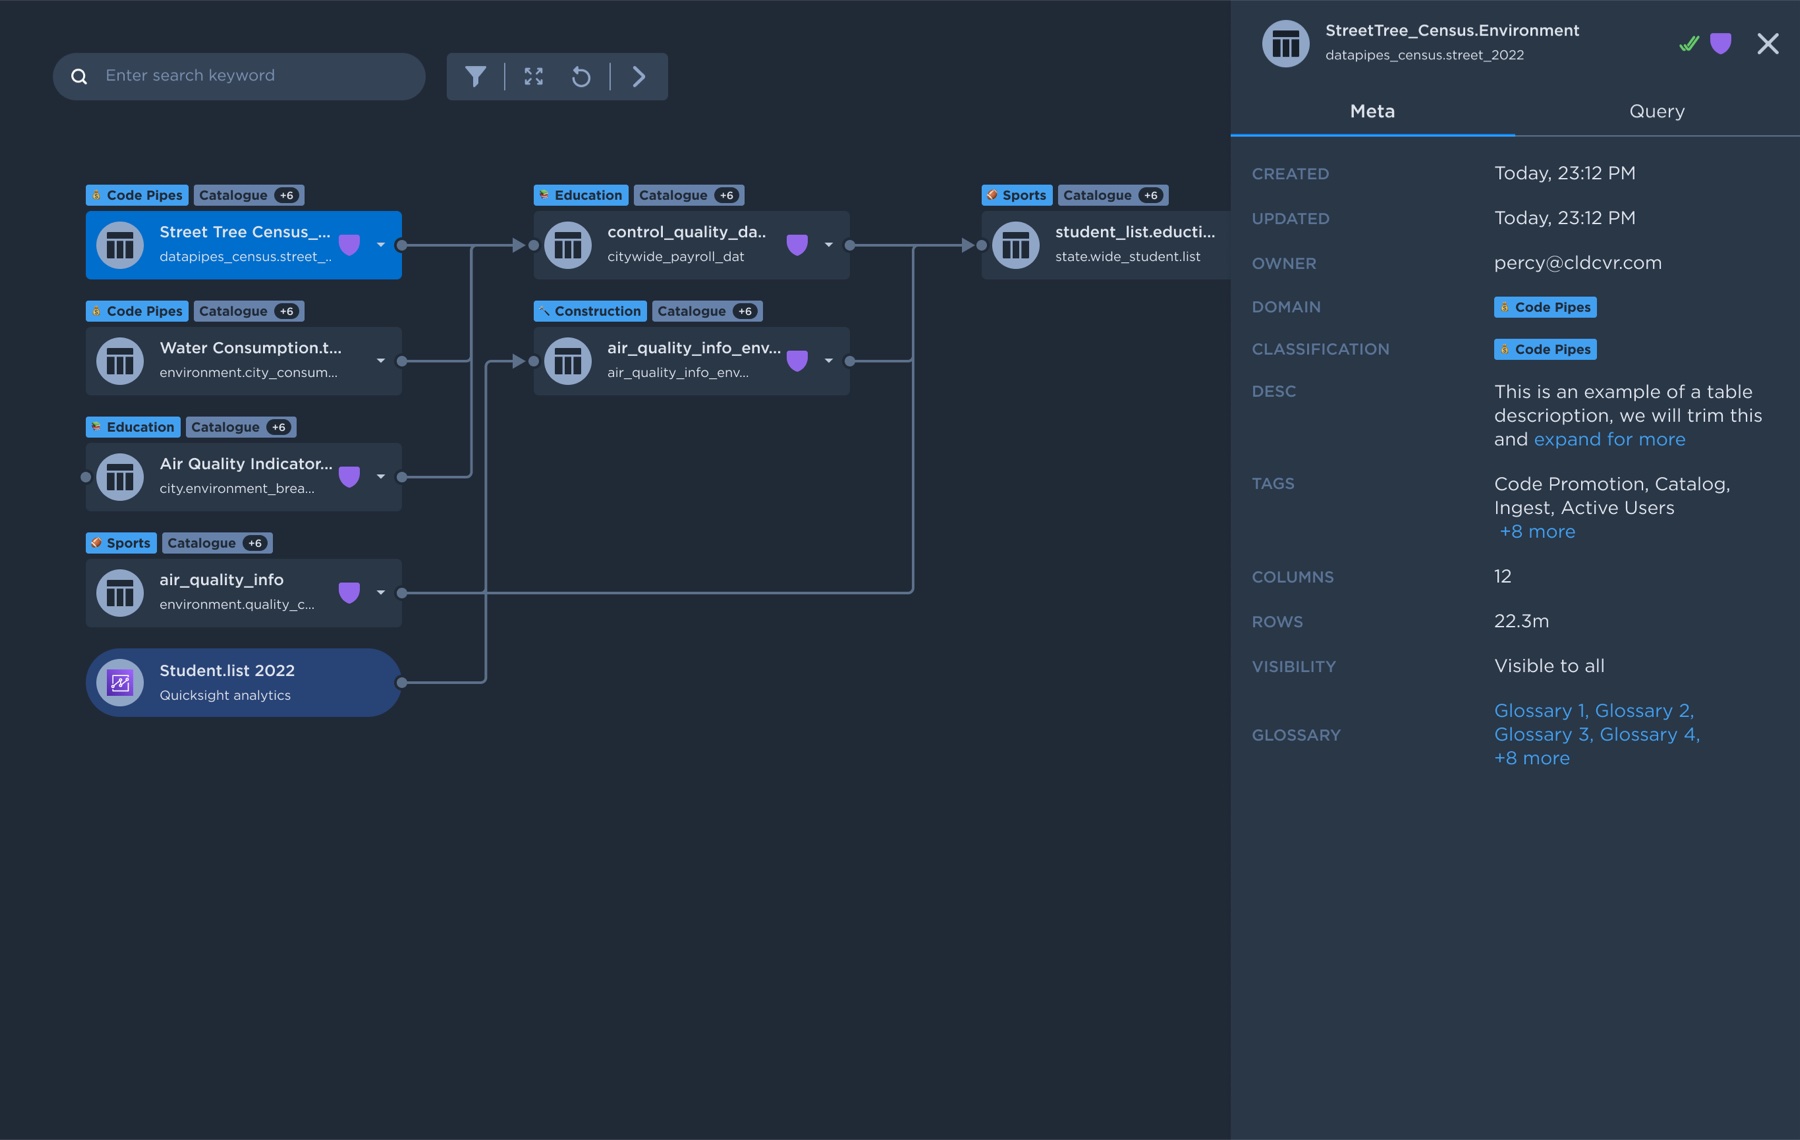Click the right chevron arrow in toolbar
1800x1140 pixels.
pos(639,76)
